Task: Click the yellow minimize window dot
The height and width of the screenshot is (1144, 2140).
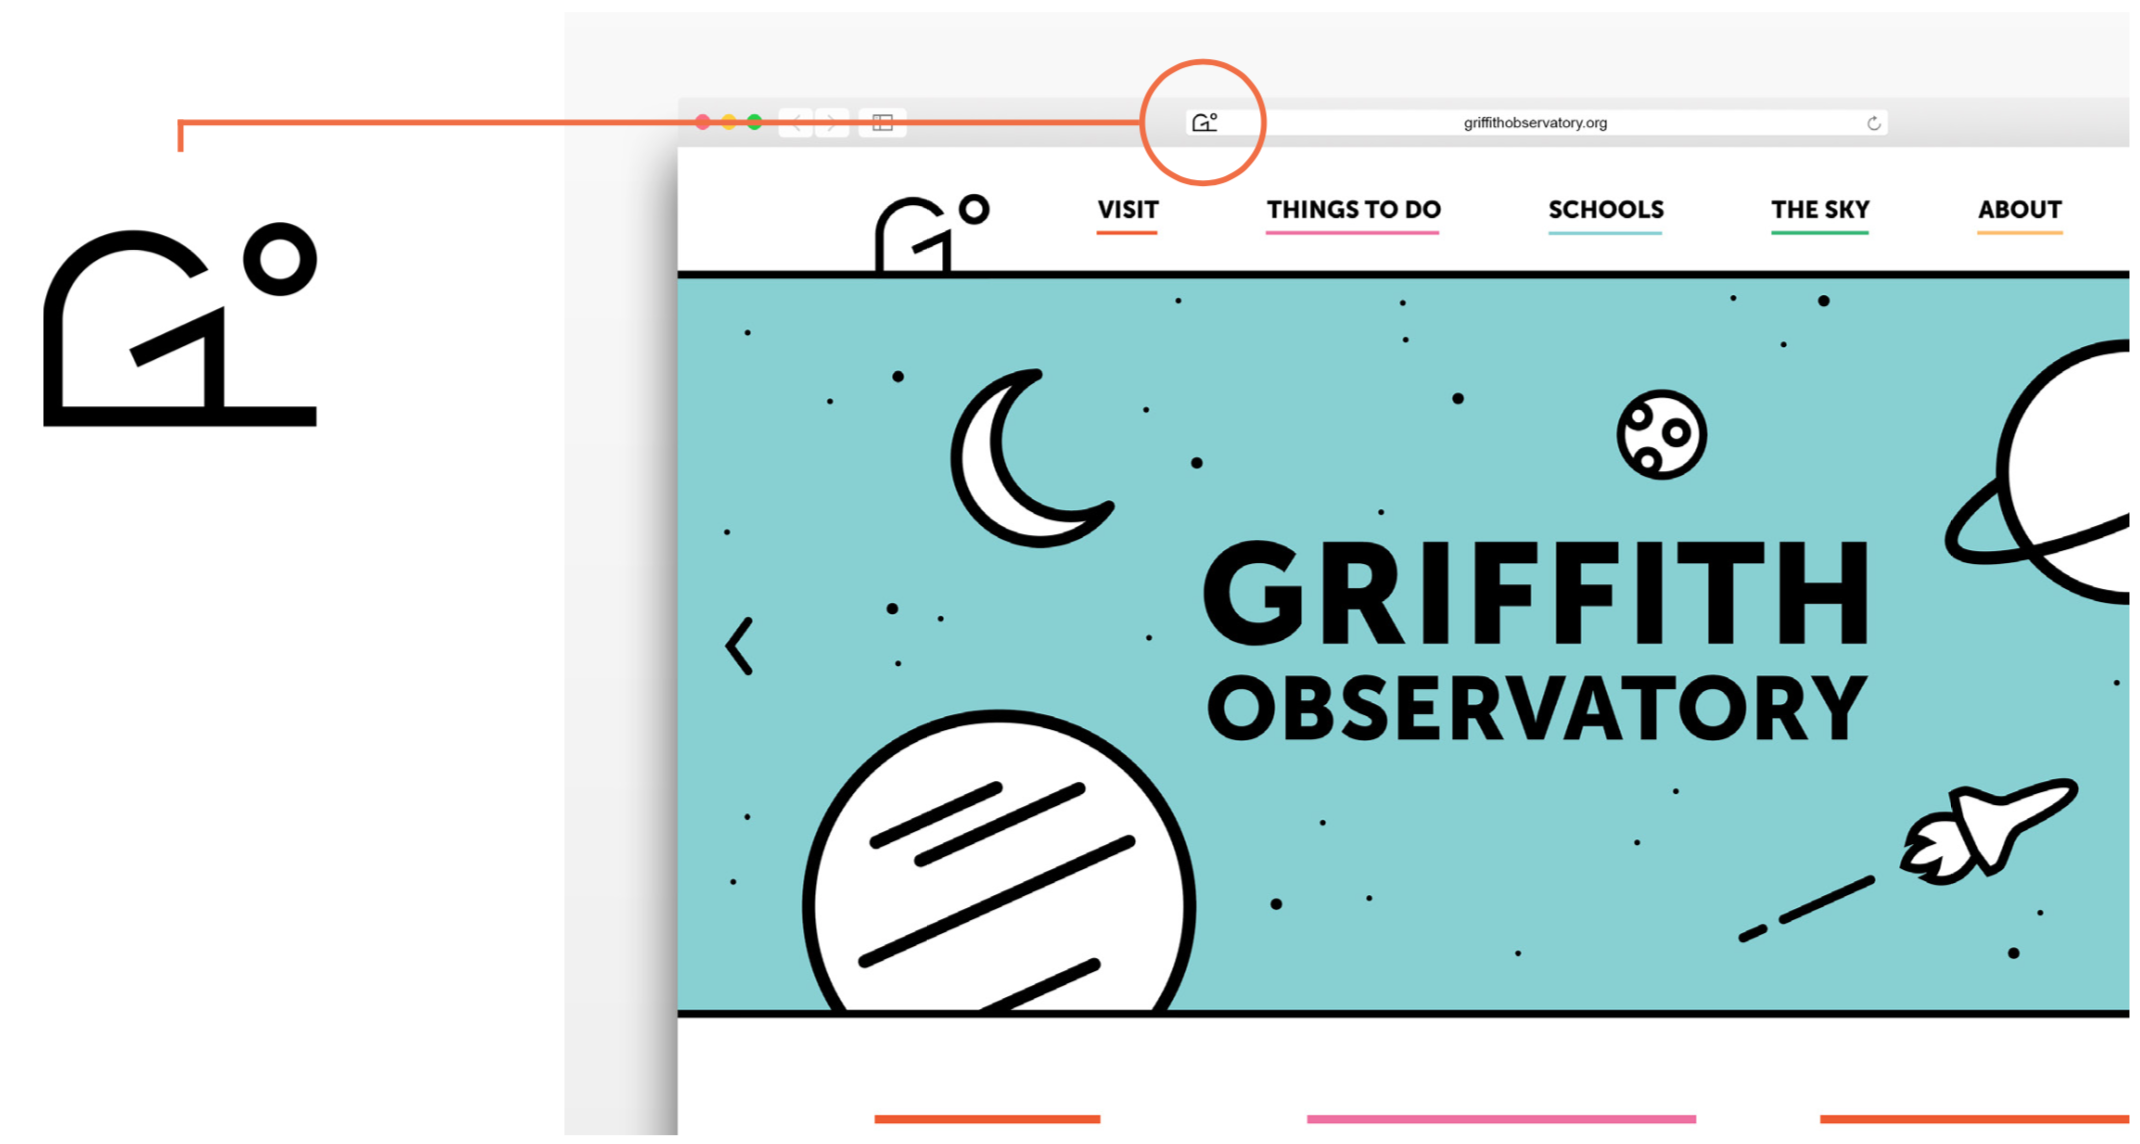Action: [x=729, y=122]
